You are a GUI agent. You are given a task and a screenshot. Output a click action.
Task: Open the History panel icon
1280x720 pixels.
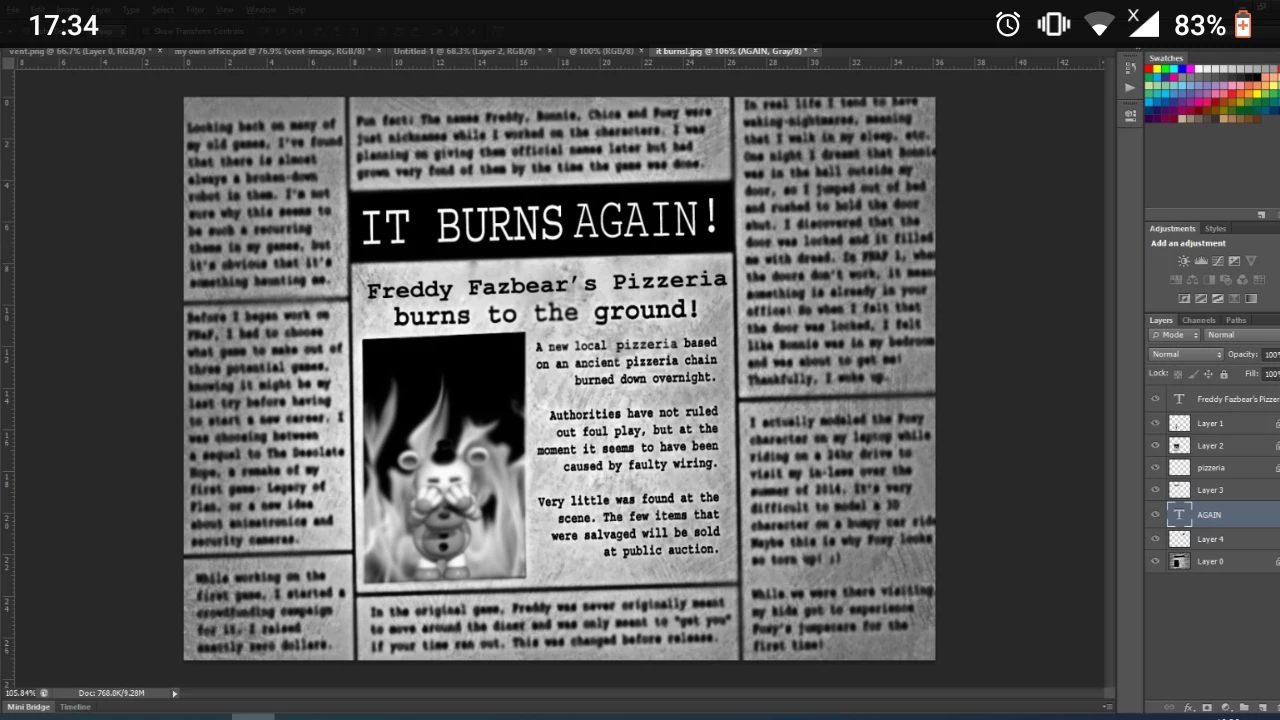[1130, 67]
